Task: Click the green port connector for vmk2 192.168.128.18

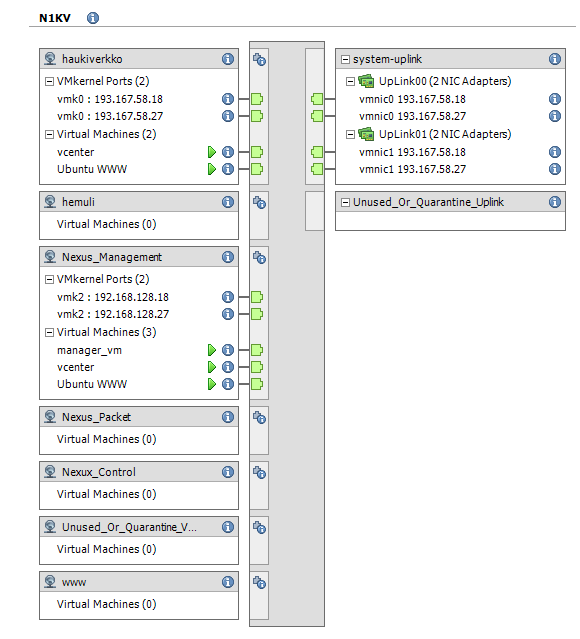Action: click(257, 297)
